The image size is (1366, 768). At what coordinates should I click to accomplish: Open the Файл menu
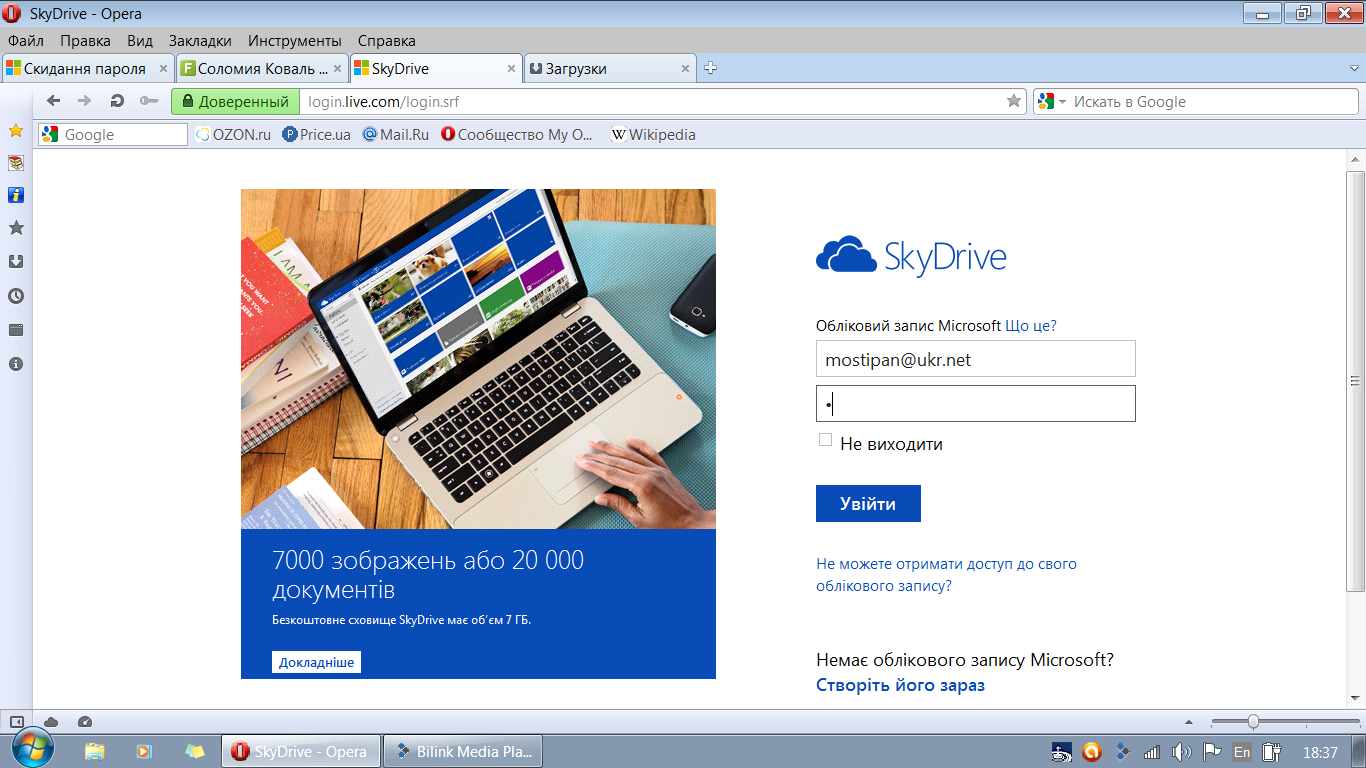pyautogui.click(x=26, y=41)
